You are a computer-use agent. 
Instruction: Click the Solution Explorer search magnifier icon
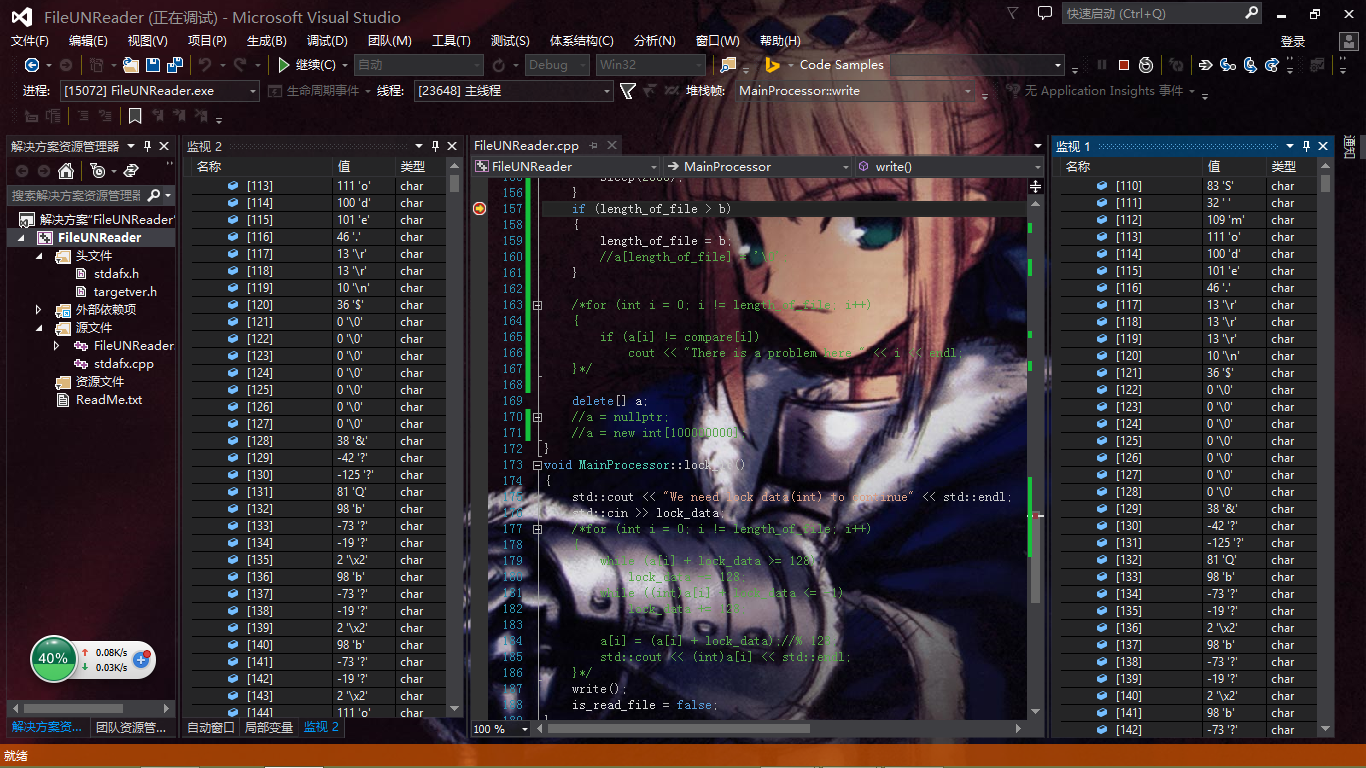click(154, 195)
